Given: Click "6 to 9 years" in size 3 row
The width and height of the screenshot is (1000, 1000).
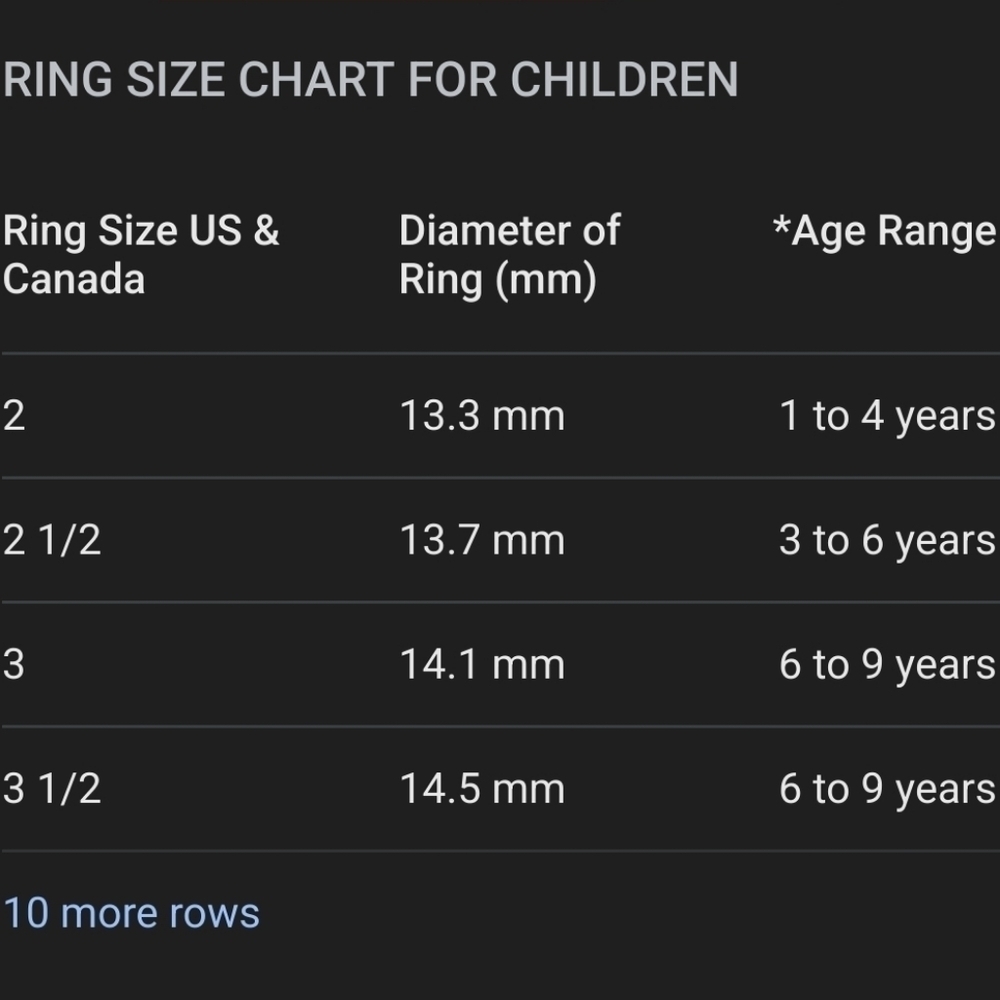Looking at the screenshot, I should coord(887,665).
